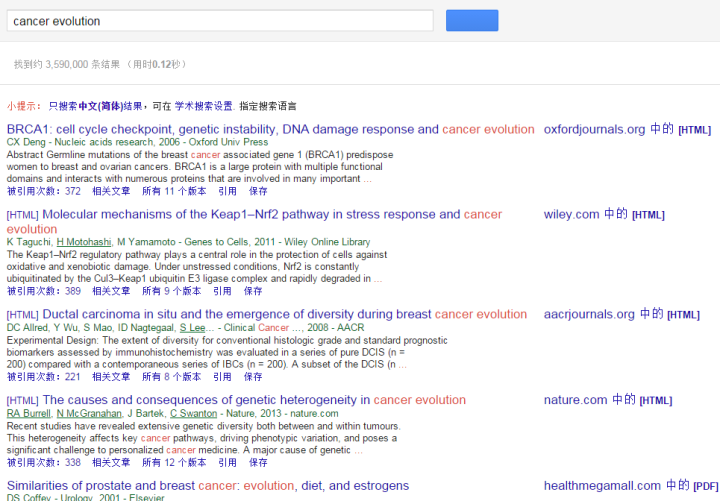Open the Keap1–Nrf2 pathway article title
Screen dimensions: 720x501
(x=254, y=222)
